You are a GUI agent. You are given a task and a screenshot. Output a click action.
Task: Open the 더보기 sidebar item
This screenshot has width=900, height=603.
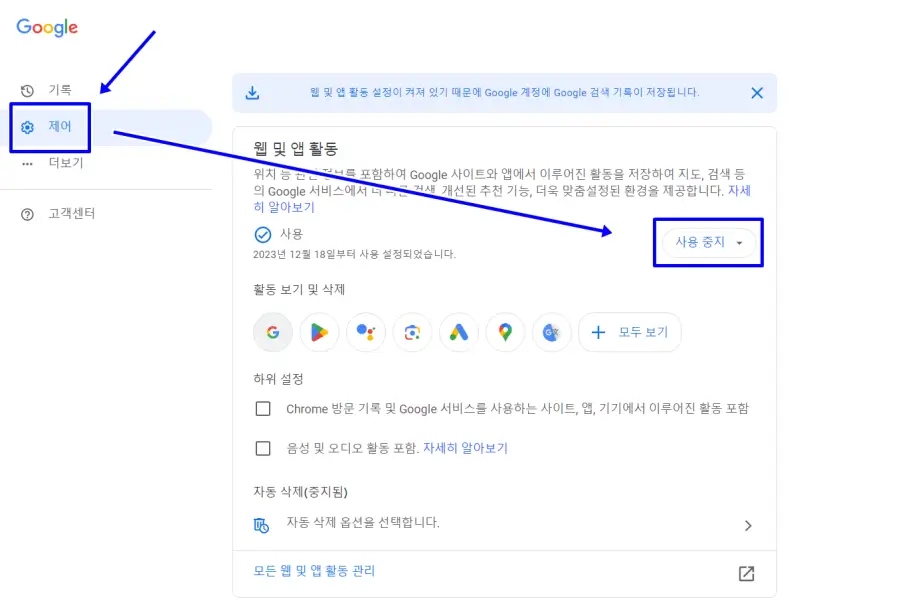(x=65, y=163)
